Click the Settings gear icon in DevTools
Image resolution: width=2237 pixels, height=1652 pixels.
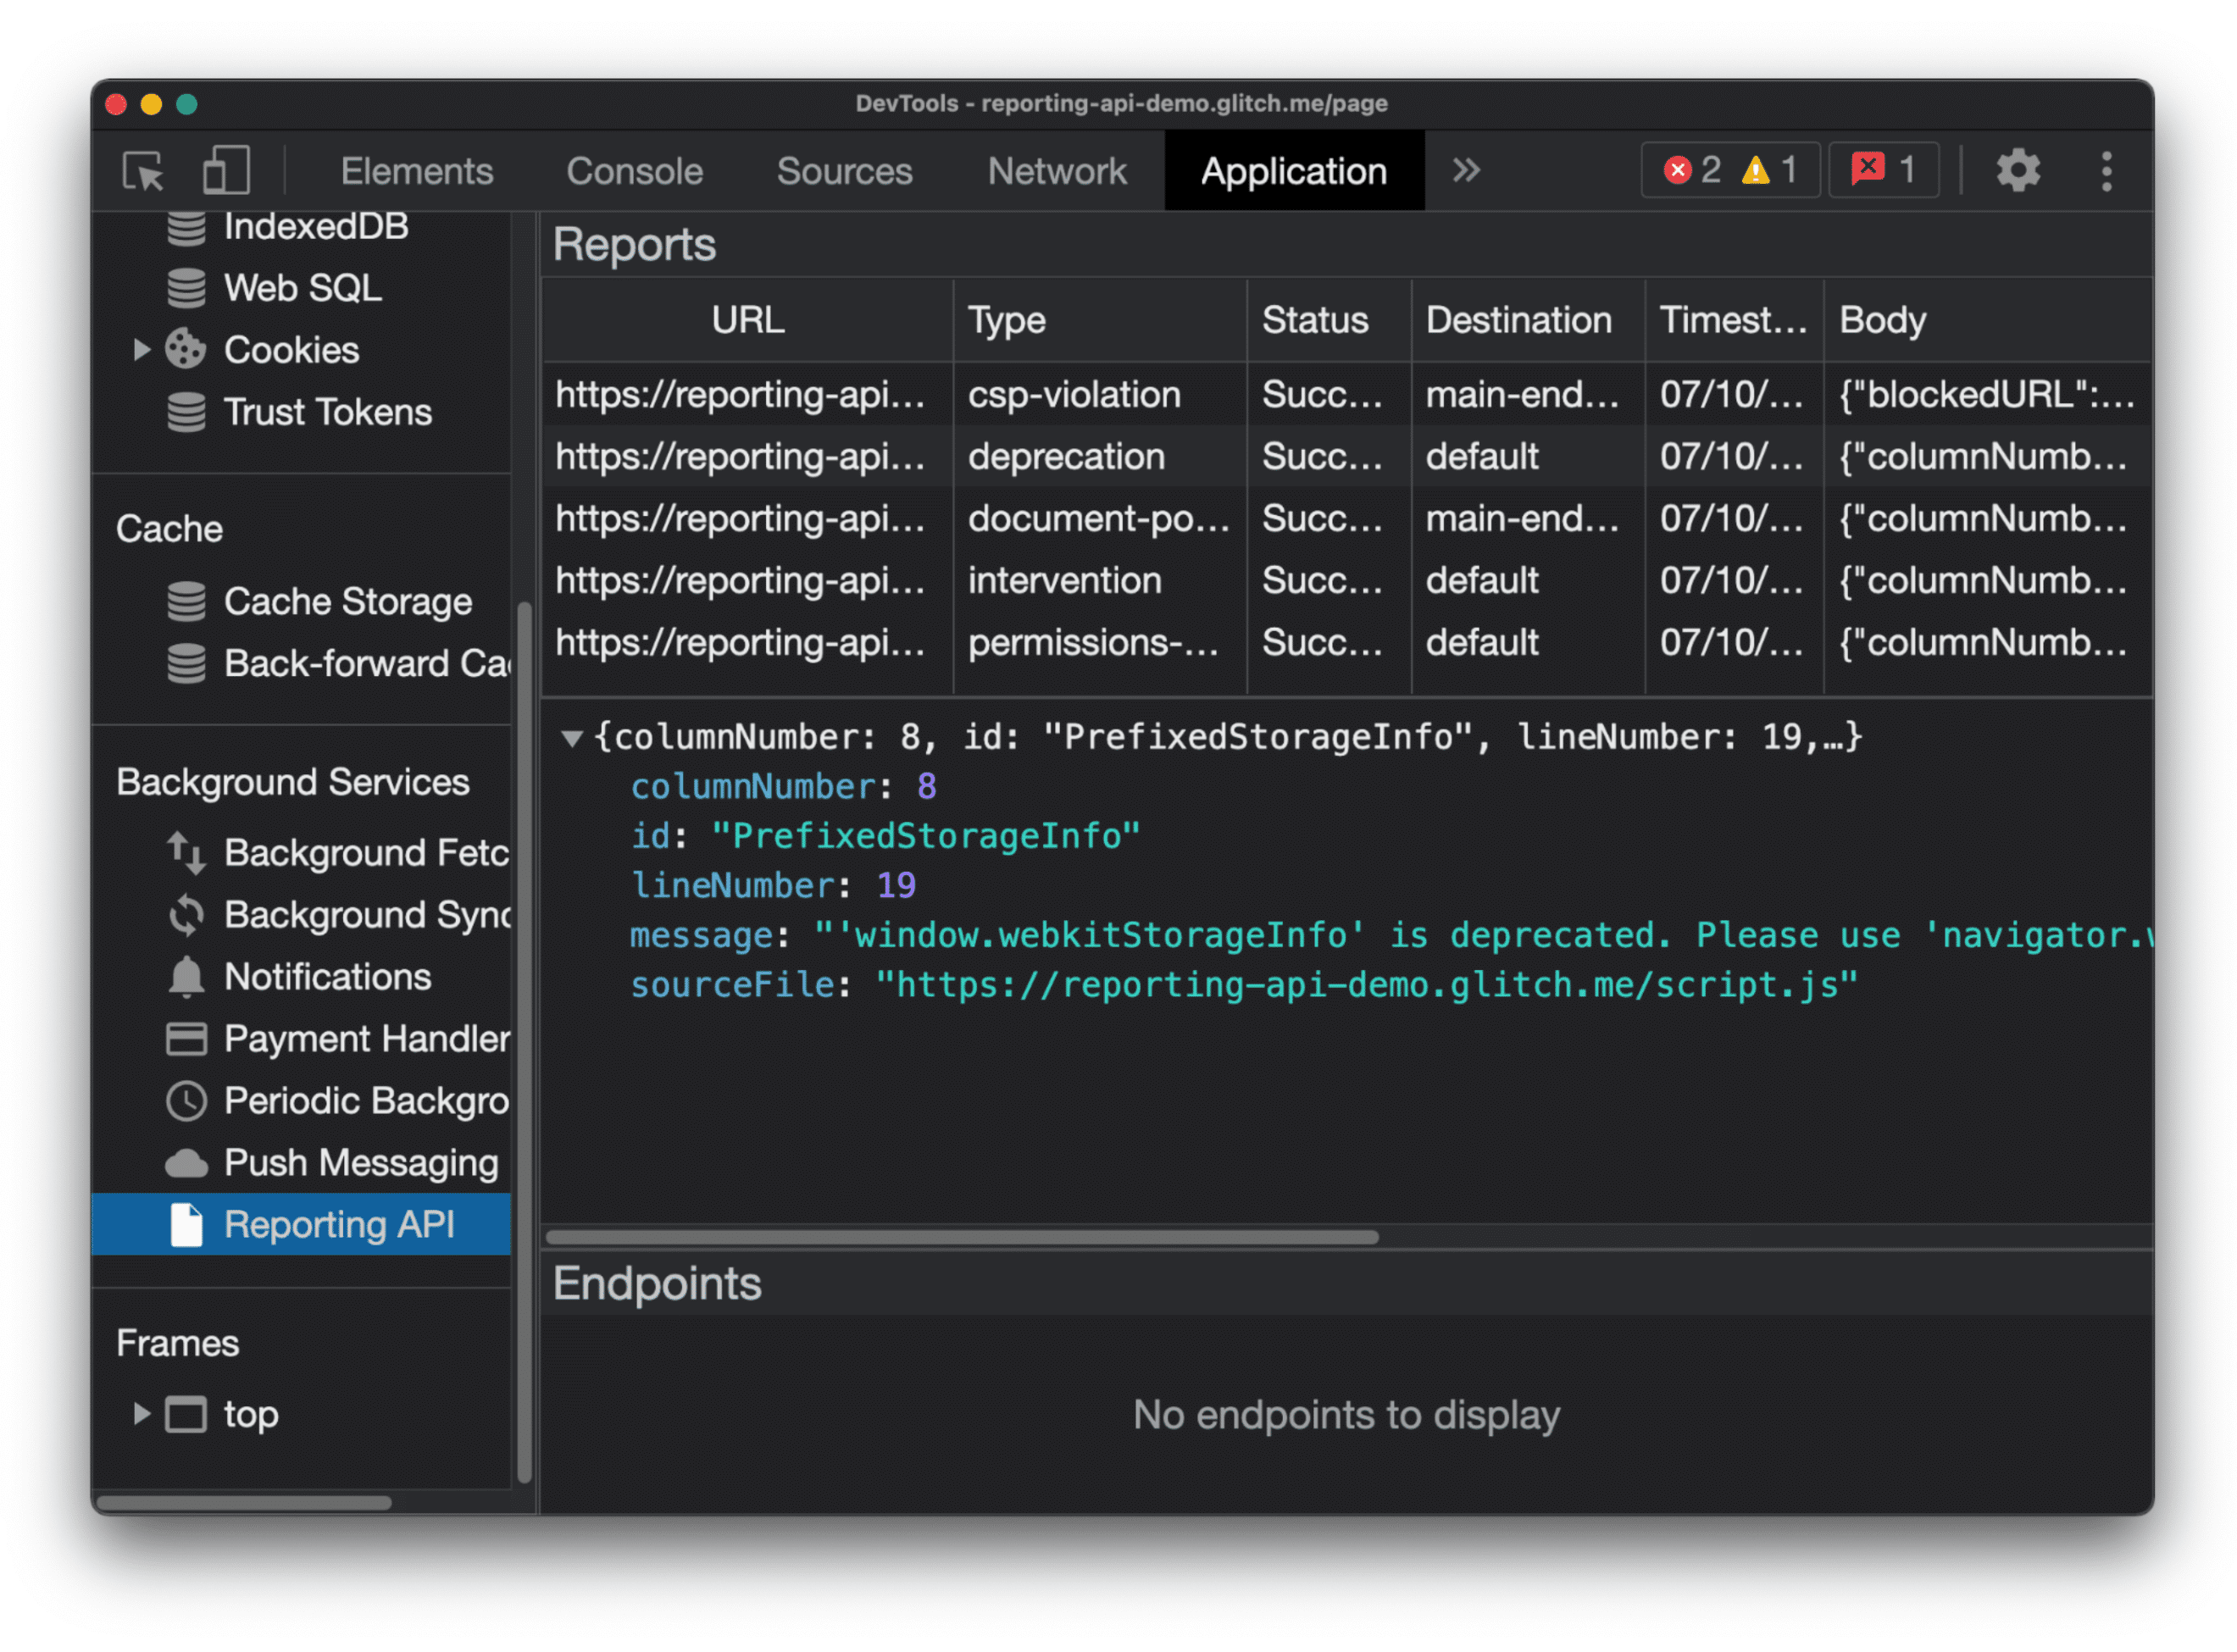coord(2018,172)
